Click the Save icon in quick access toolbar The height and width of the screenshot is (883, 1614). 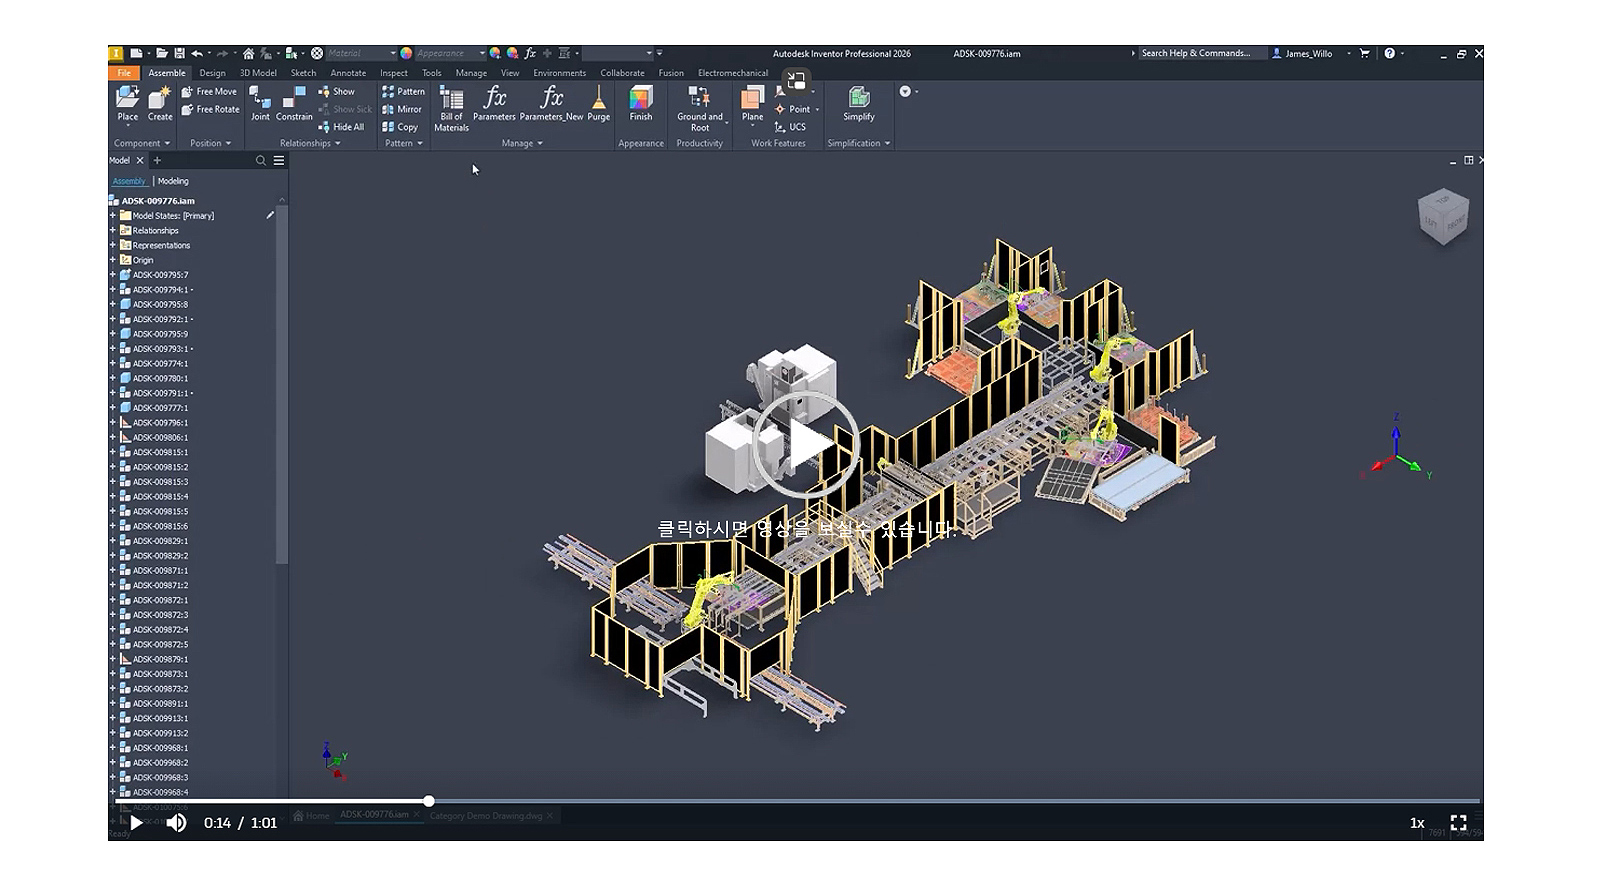(x=179, y=53)
